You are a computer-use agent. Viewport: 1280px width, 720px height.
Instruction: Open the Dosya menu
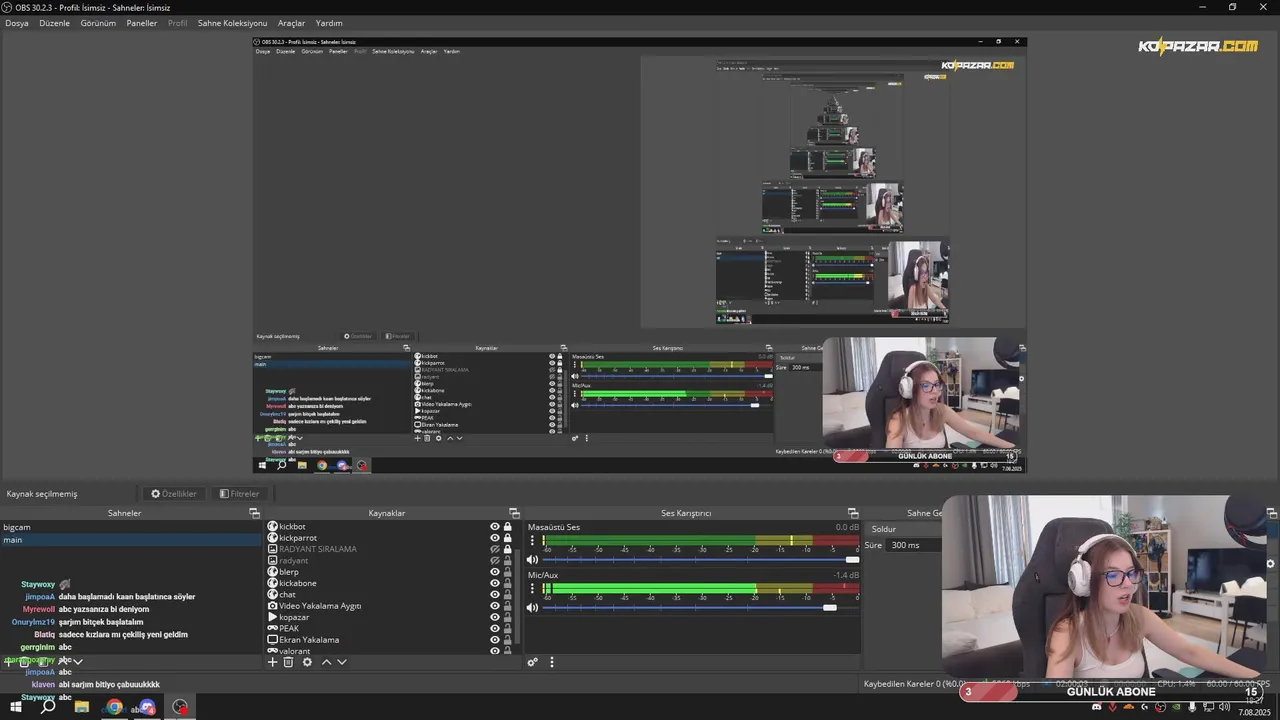coord(17,23)
